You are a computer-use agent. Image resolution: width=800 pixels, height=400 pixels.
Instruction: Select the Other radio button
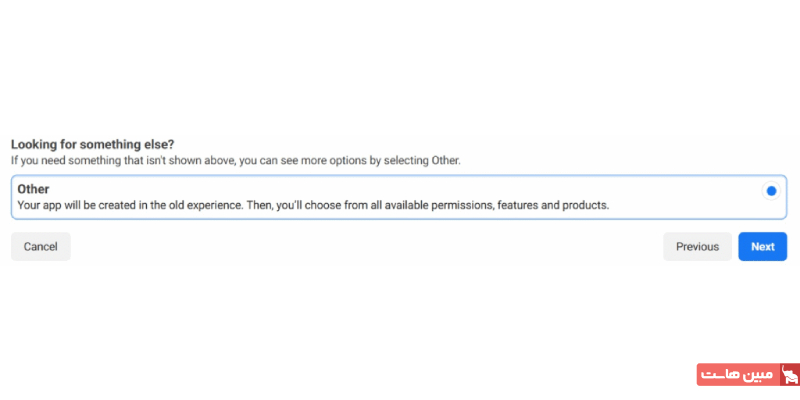771,191
